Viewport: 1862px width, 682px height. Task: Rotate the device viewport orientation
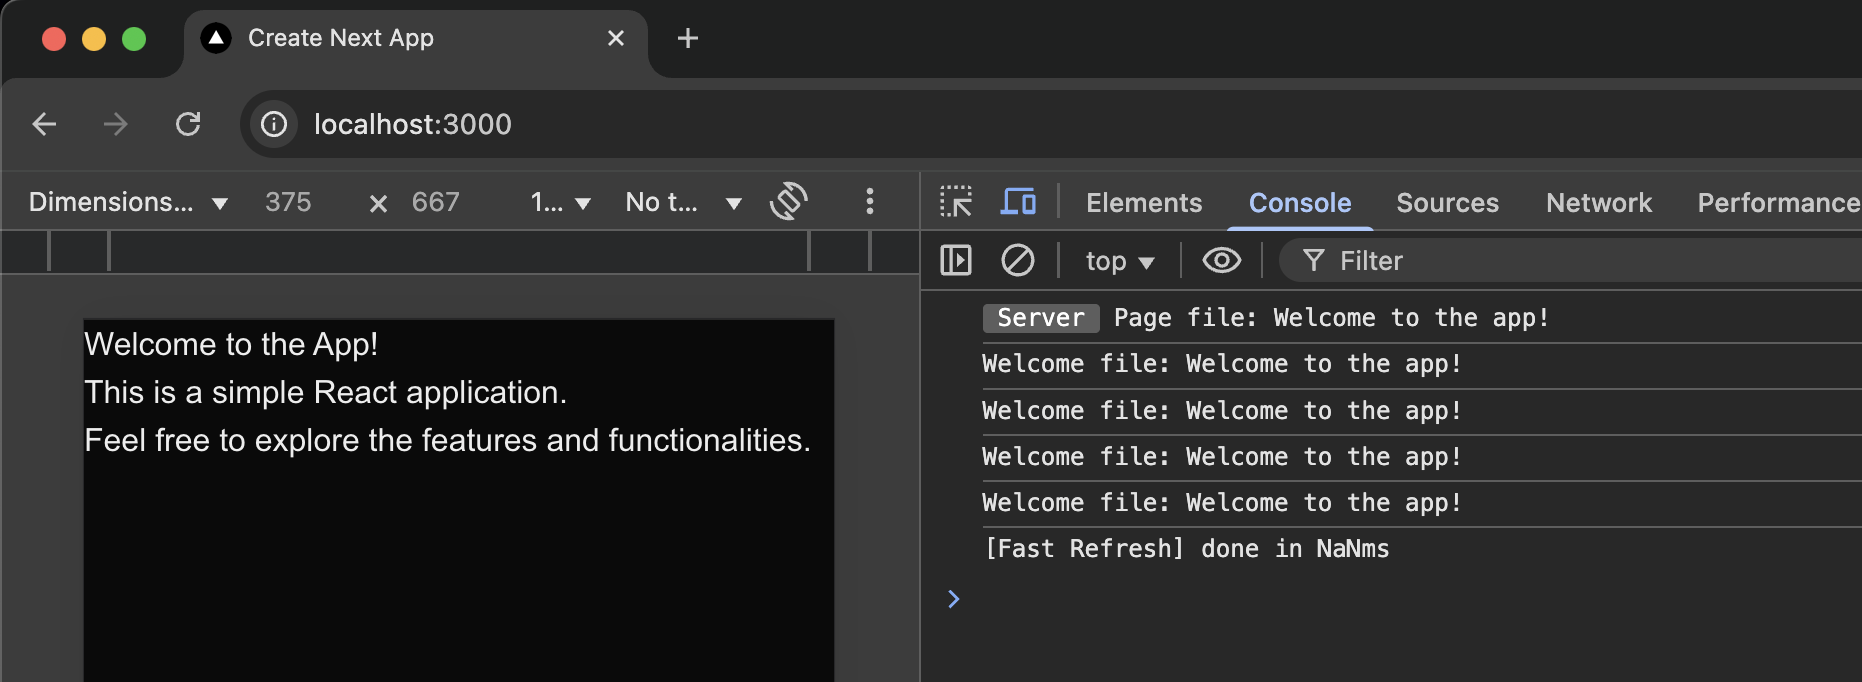[789, 201]
